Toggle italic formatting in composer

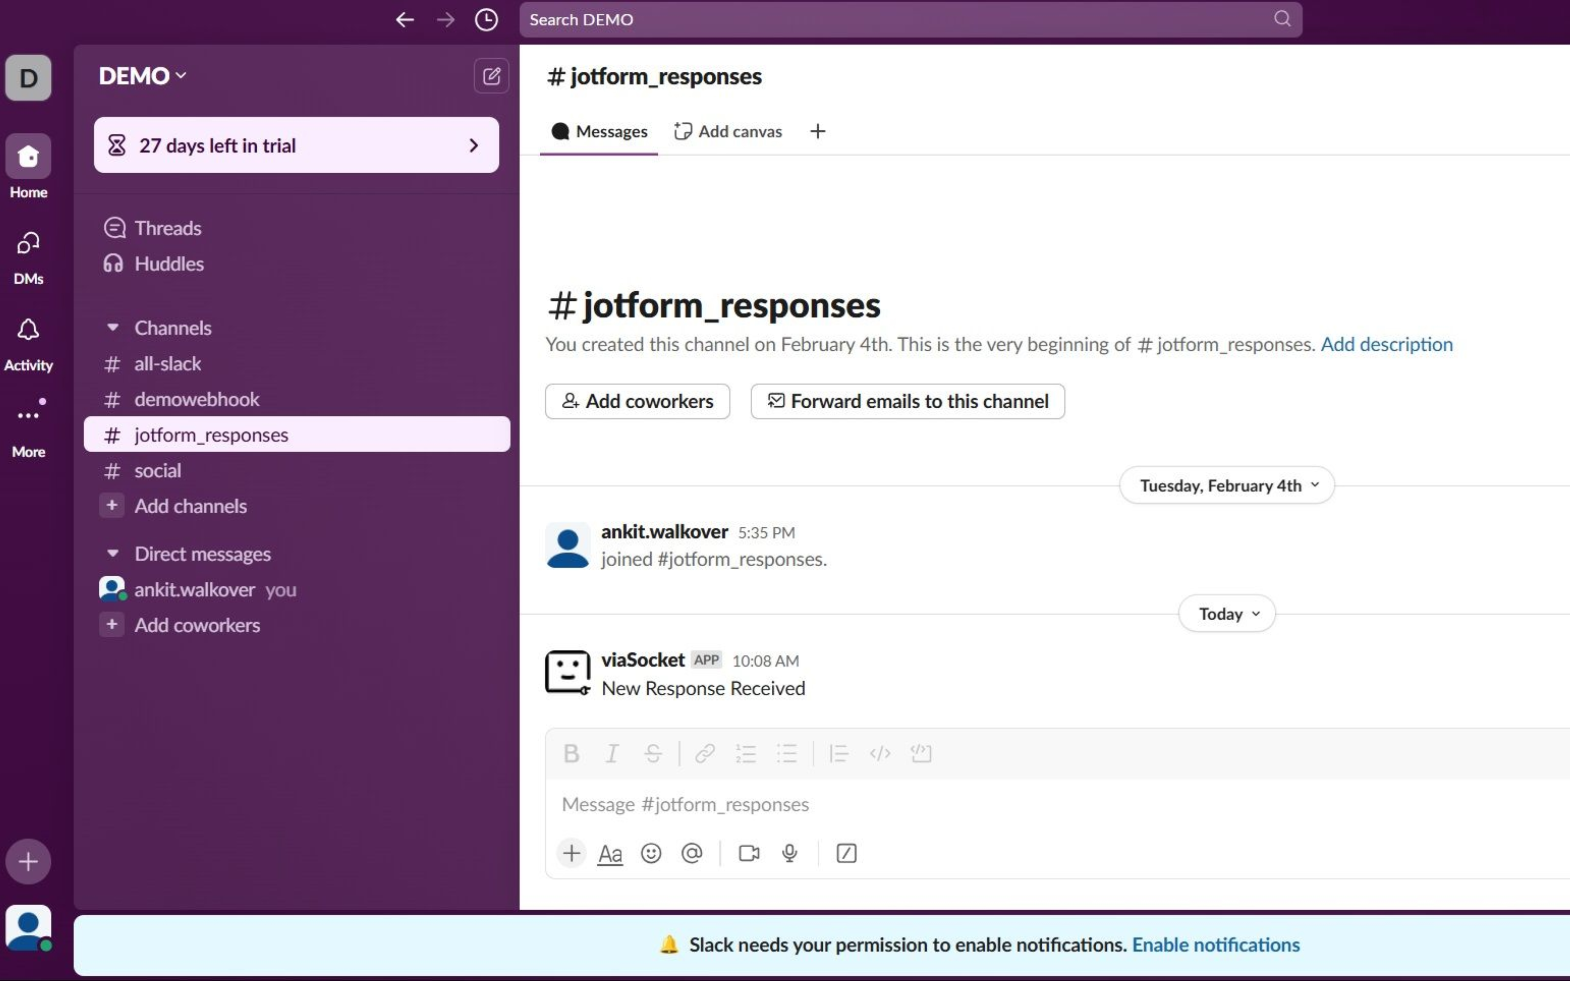612,754
